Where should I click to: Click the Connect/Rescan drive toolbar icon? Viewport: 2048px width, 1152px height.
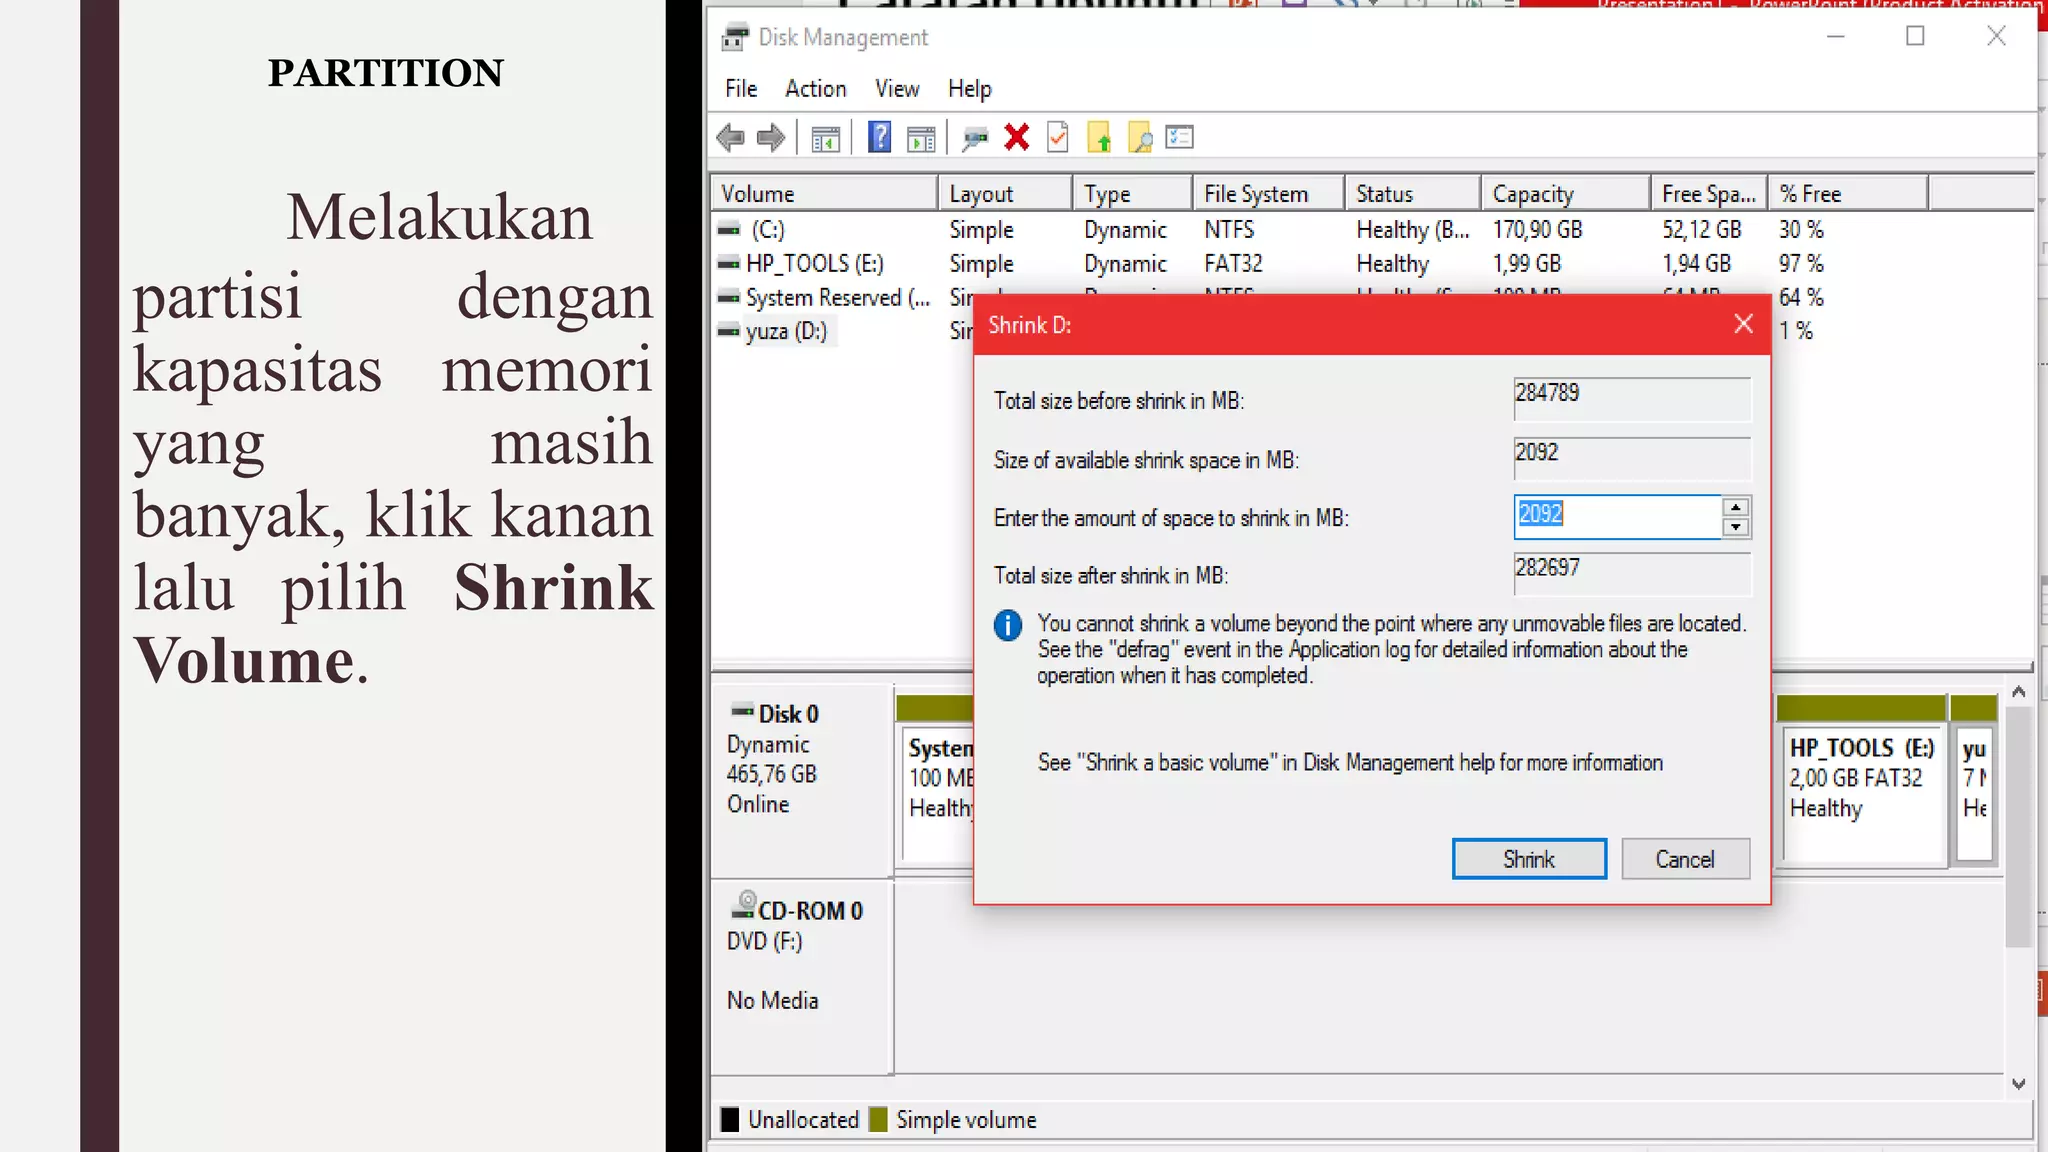(974, 138)
